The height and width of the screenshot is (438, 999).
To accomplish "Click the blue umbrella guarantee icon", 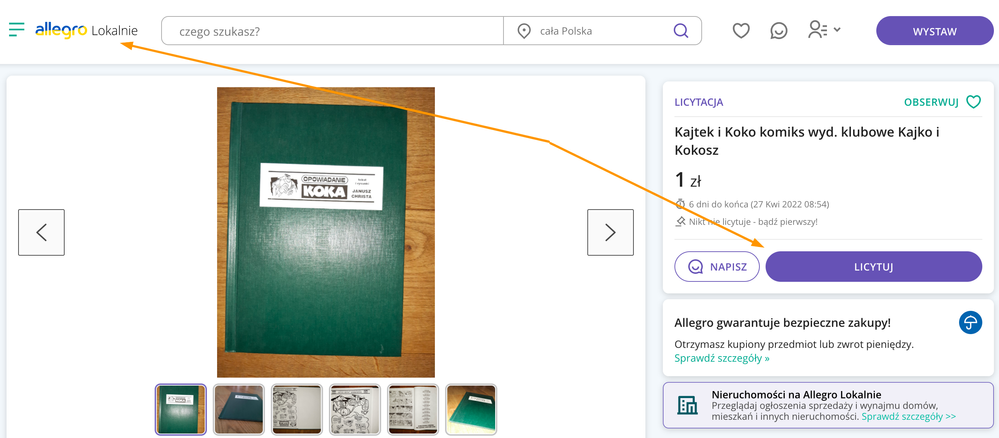I will click(x=969, y=322).
